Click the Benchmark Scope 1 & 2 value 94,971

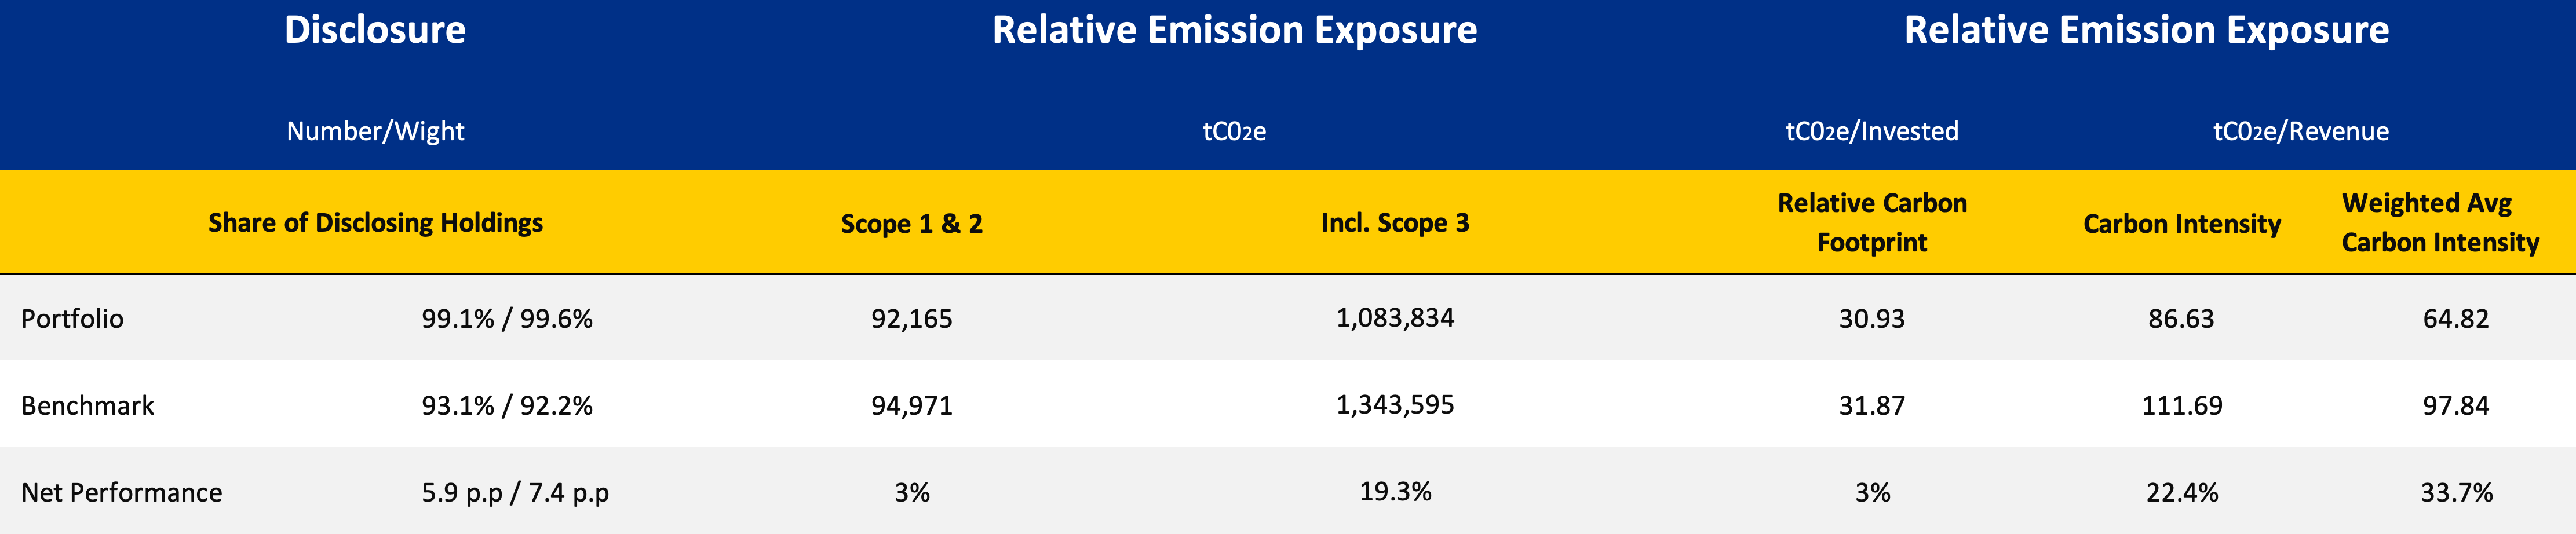pyautogui.click(x=911, y=405)
